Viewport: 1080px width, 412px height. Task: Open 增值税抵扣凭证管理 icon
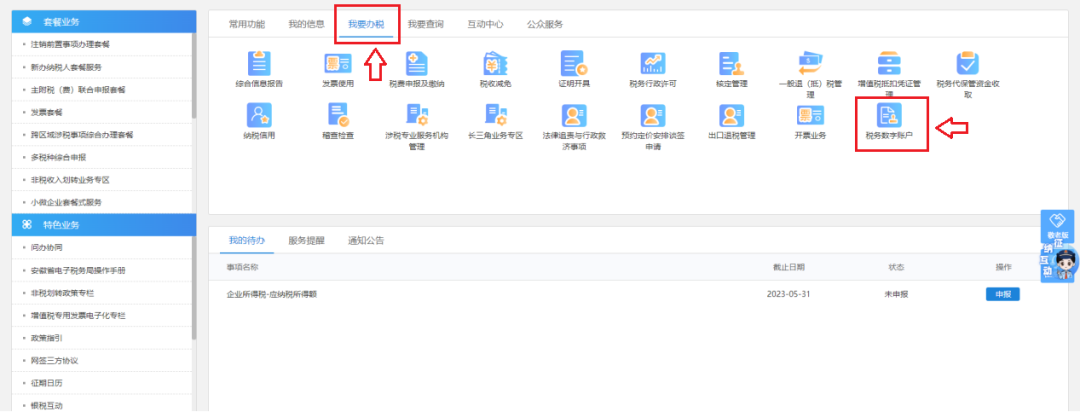(x=889, y=63)
